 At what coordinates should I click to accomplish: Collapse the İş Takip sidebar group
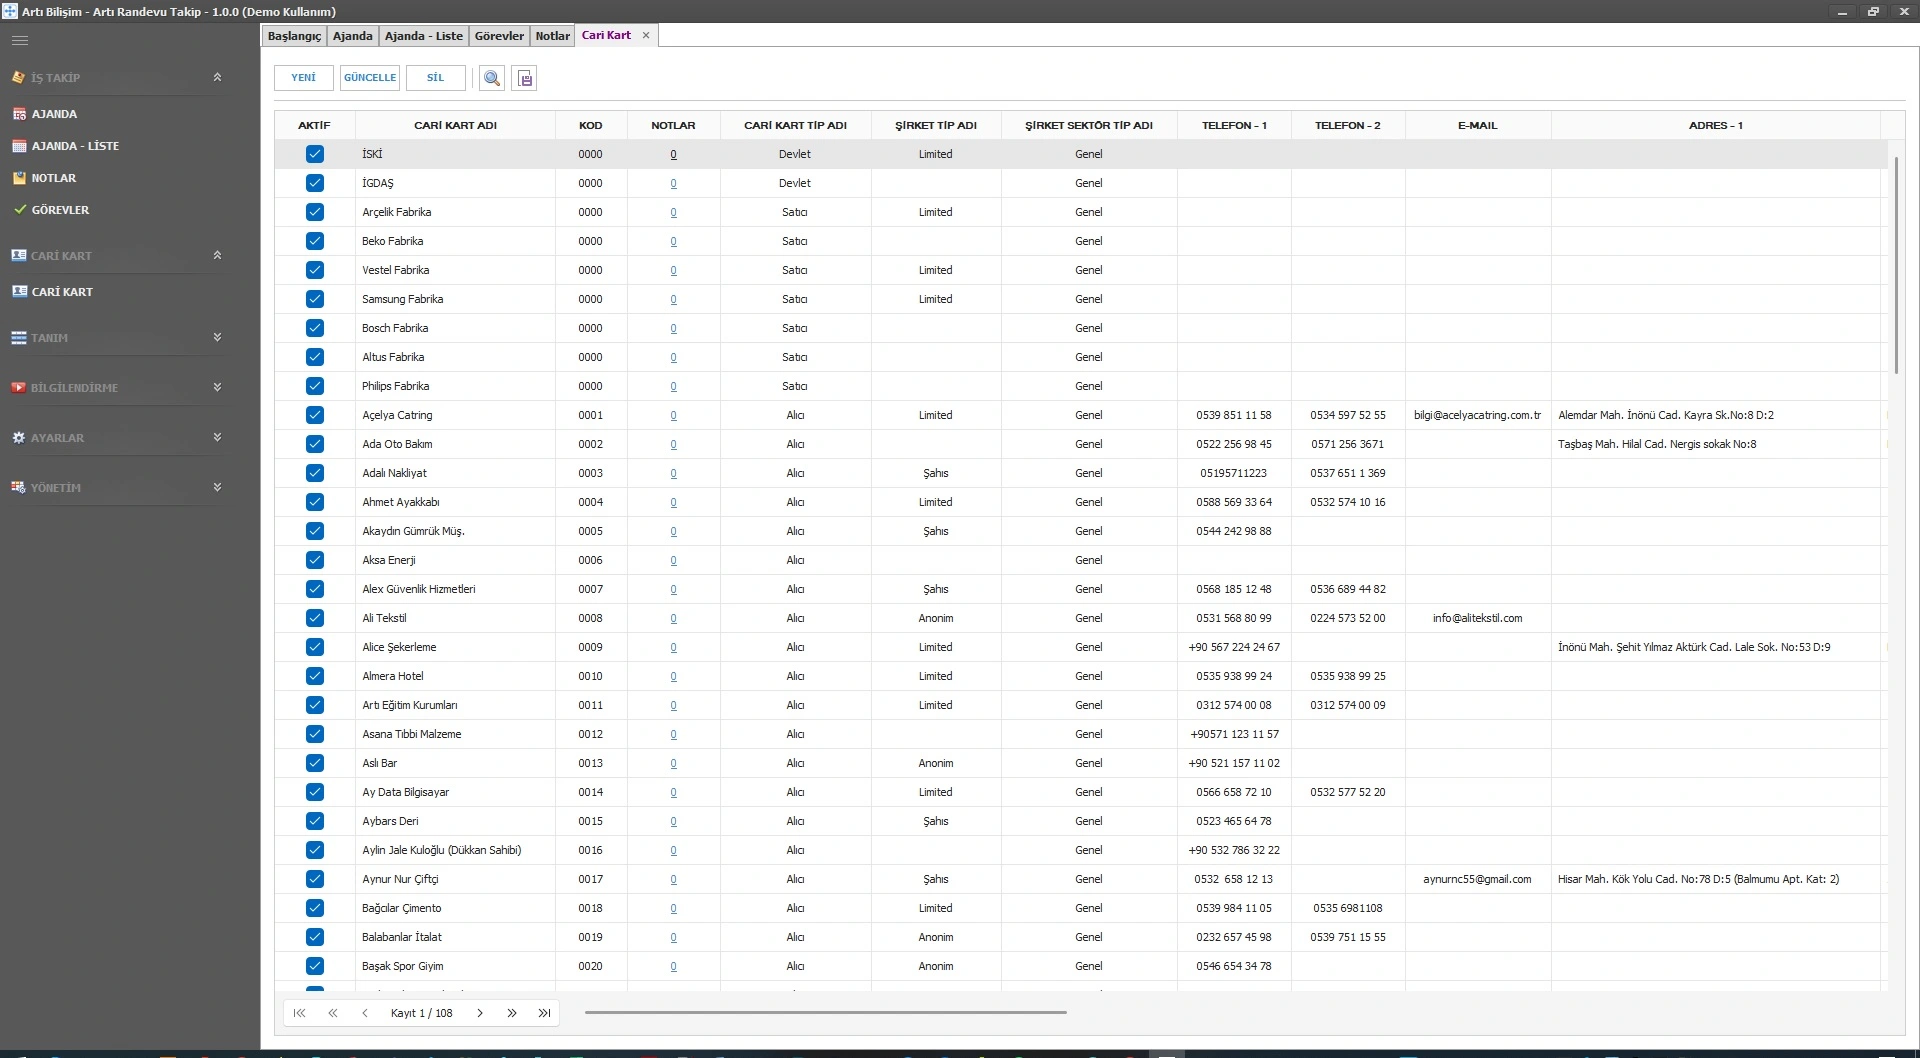[x=217, y=77]
